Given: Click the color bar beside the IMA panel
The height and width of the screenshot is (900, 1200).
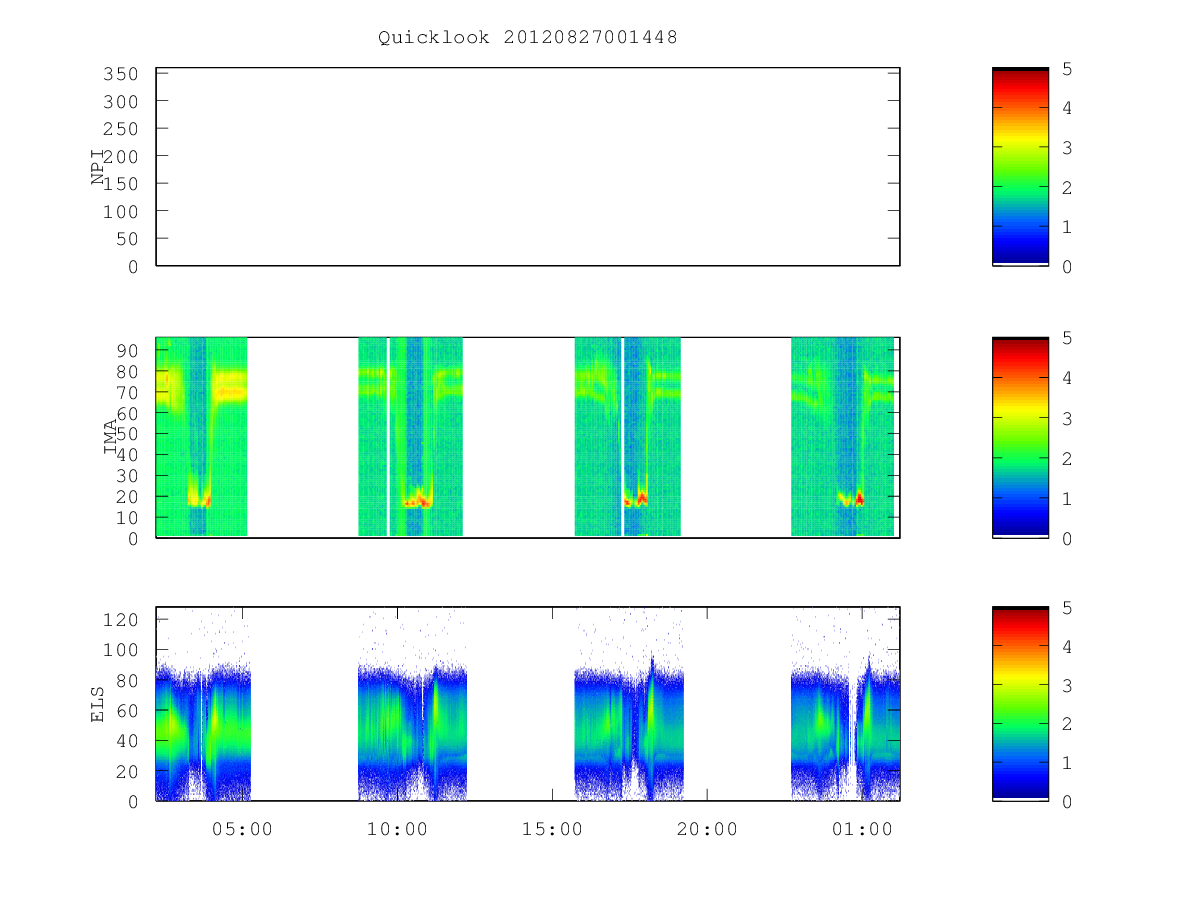Looking at the screenshot, I should [1020, 437].
